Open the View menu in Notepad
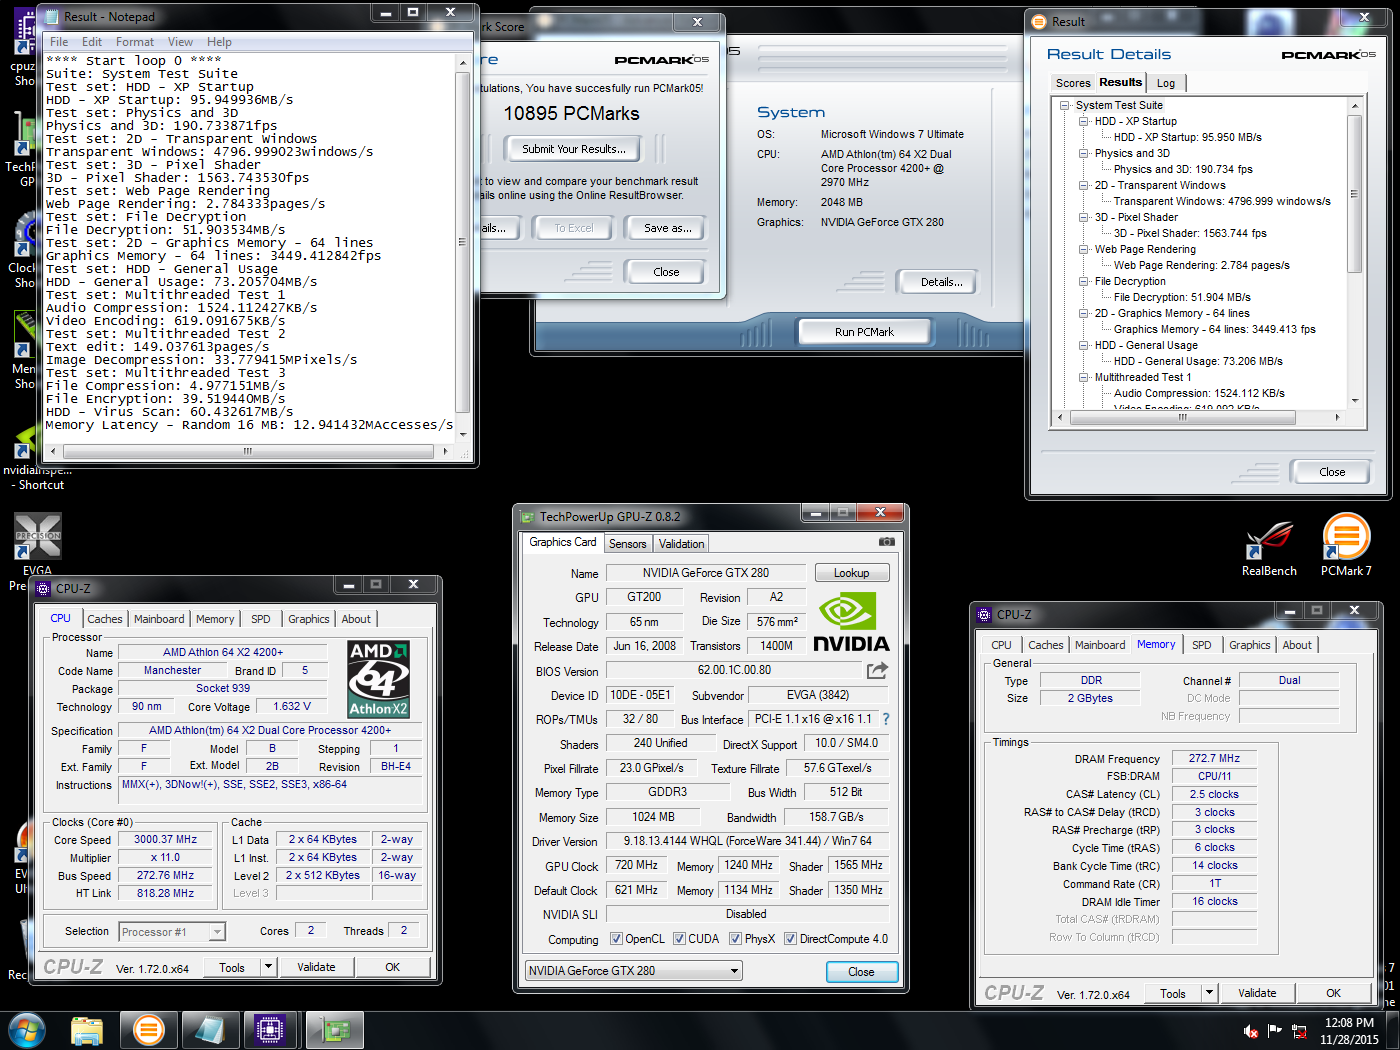Image resolution: width=1400 pixels, height=1050 pixels. [180, 42]
